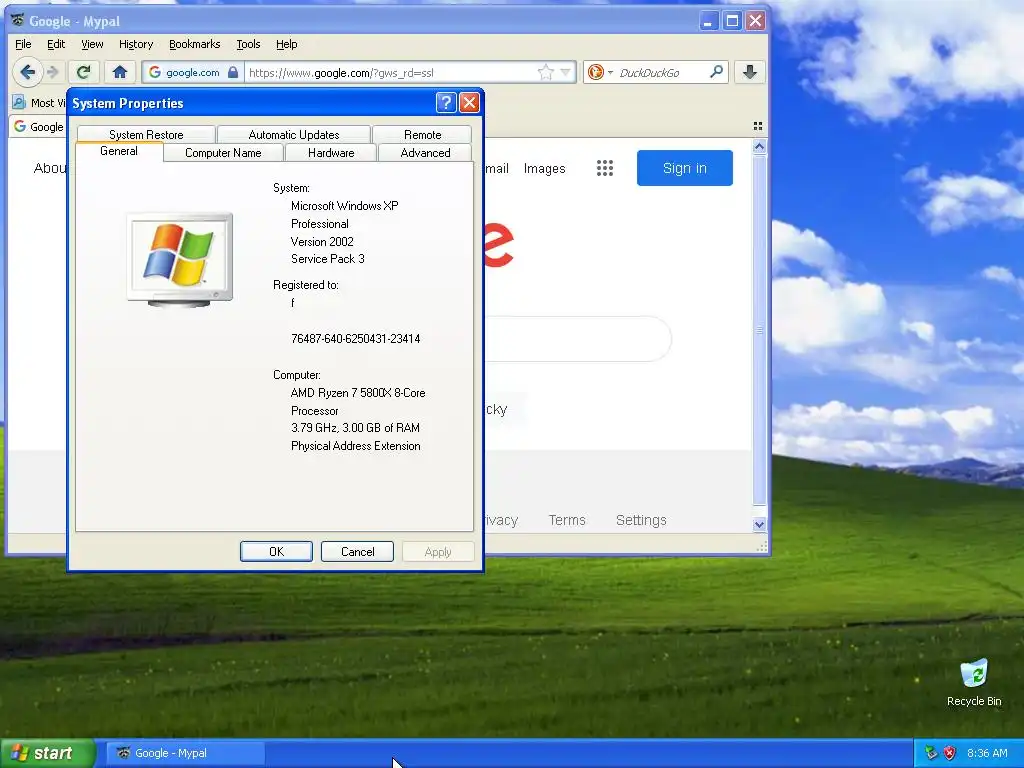
Task: Reload the page with the refresh icon
Action: tap(83, 72)
